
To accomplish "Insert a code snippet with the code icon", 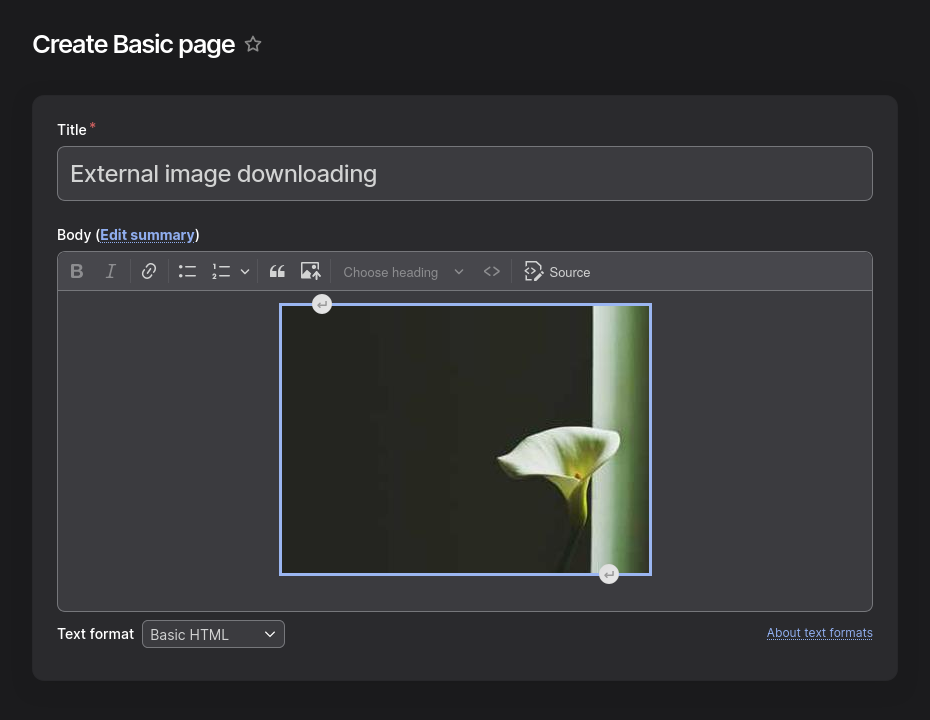I will coord(492,272).
